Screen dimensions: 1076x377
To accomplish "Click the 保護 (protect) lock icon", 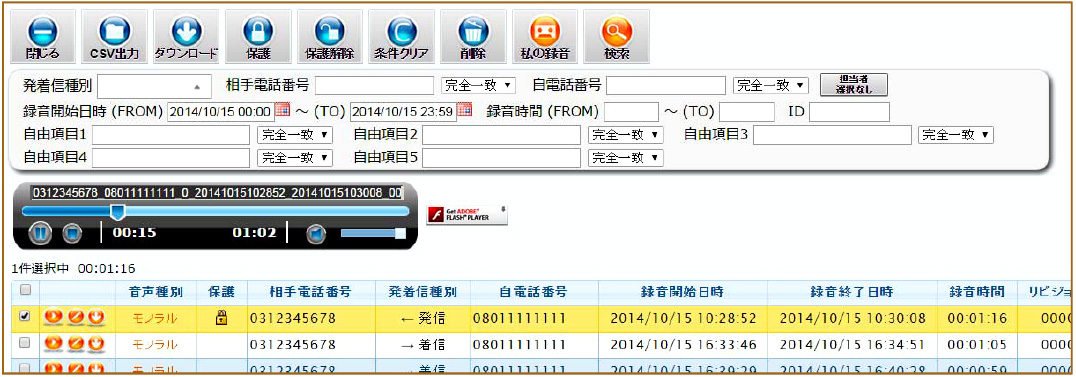I will coord(258,37).
